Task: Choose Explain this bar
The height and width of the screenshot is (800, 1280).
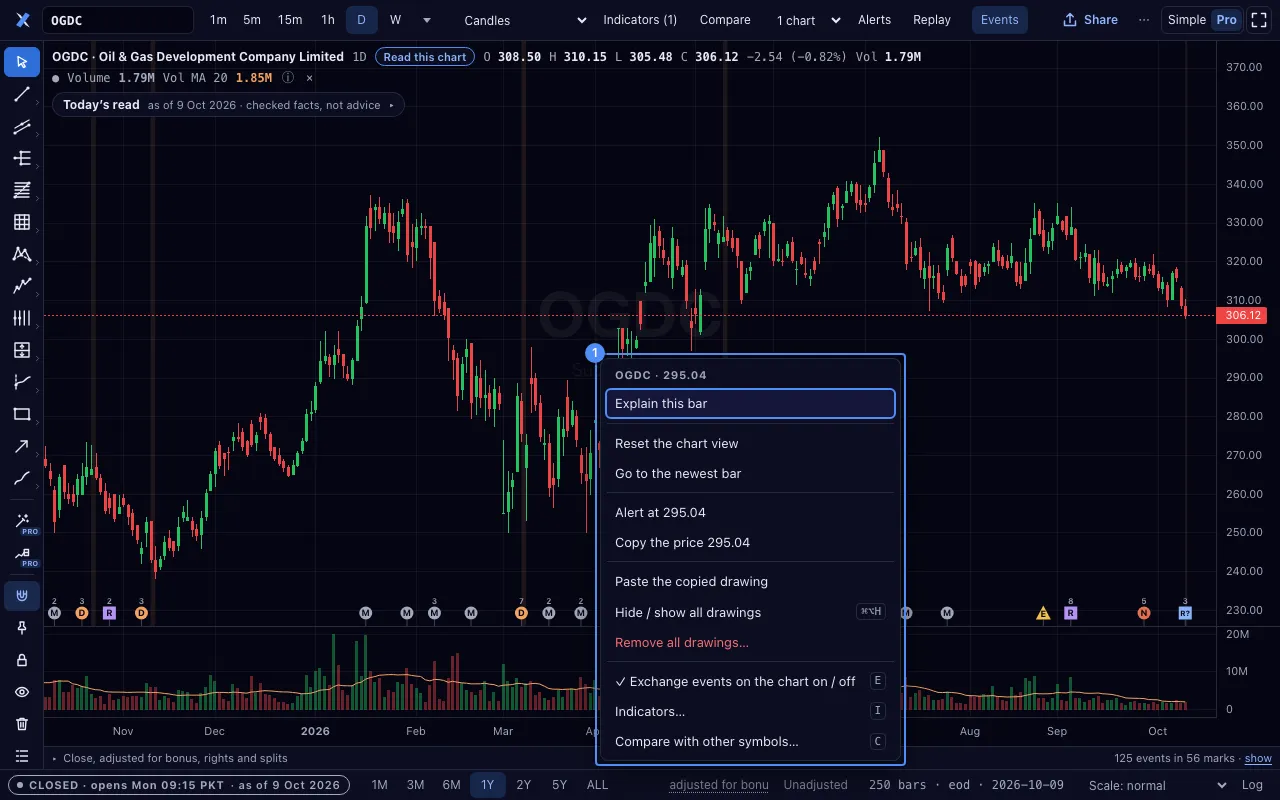Action: click(750, 403)
